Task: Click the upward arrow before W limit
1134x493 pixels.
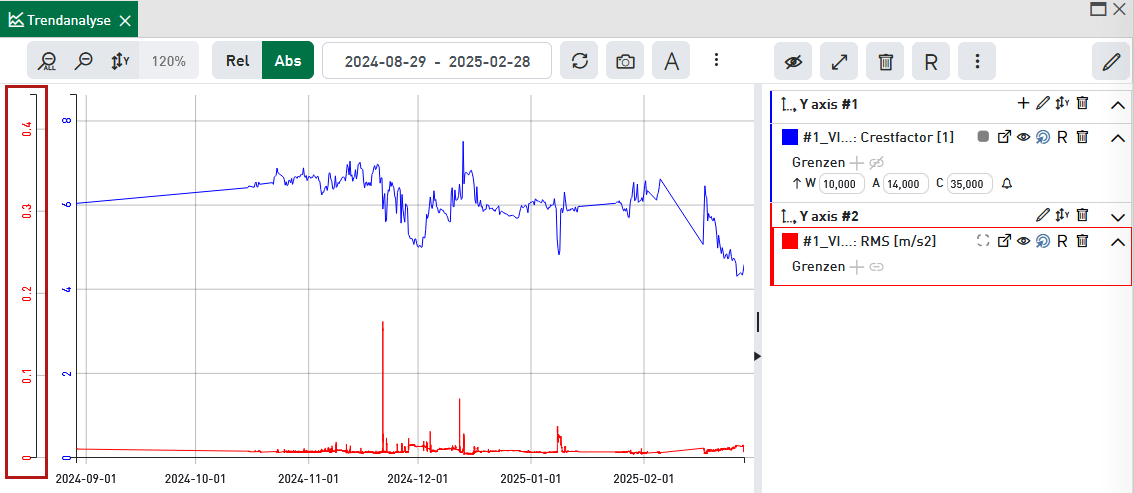Action: click(x=796, y=184)
